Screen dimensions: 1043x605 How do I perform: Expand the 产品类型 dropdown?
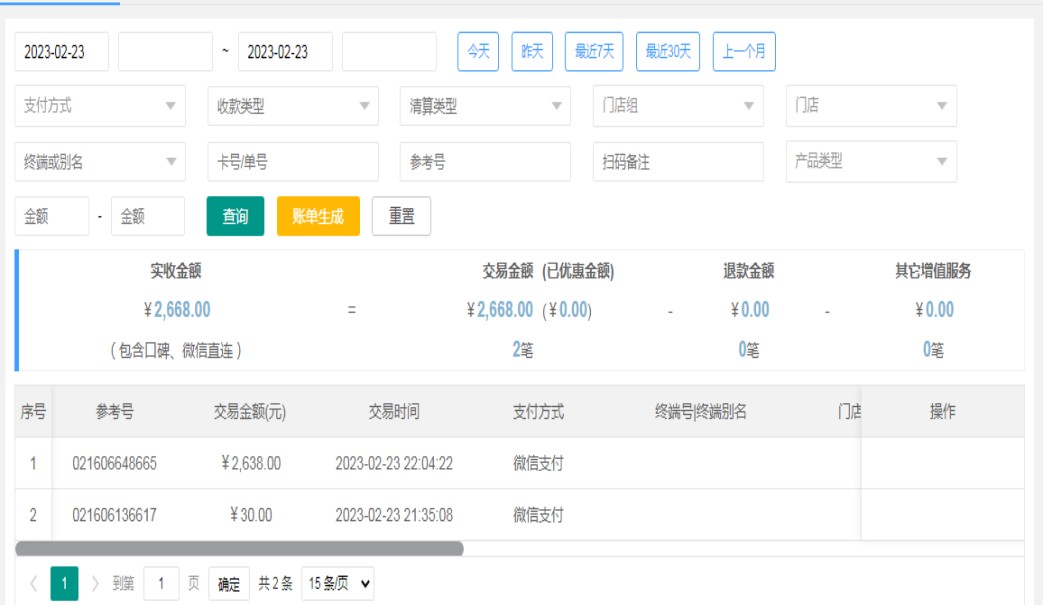click(x=871, y=162)
